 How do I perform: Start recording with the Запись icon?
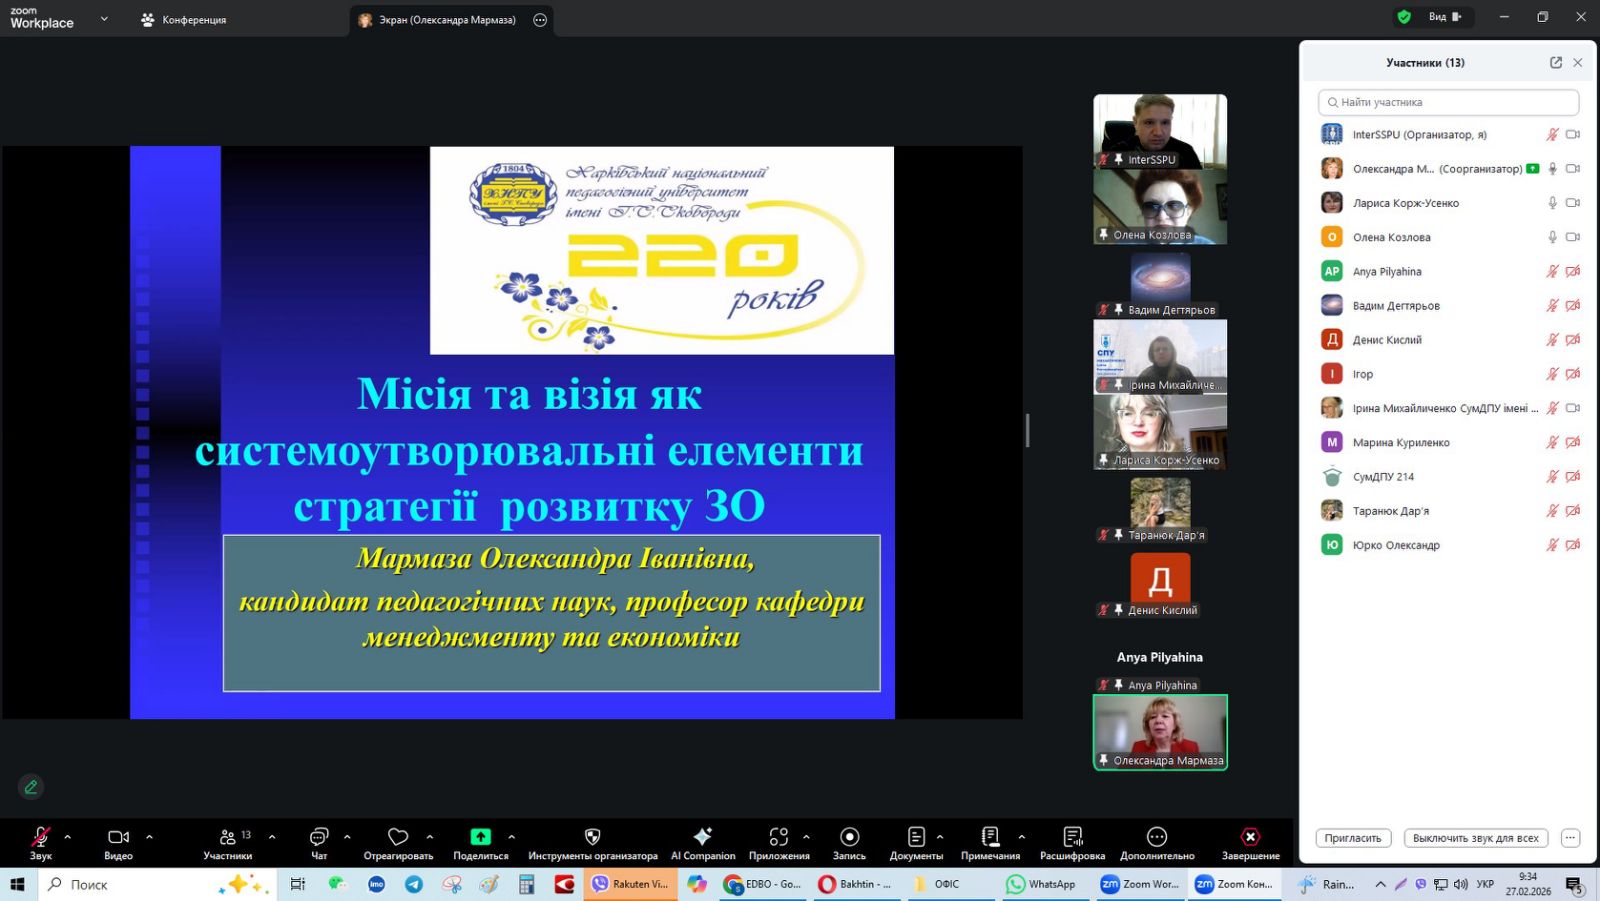[849, 837]
